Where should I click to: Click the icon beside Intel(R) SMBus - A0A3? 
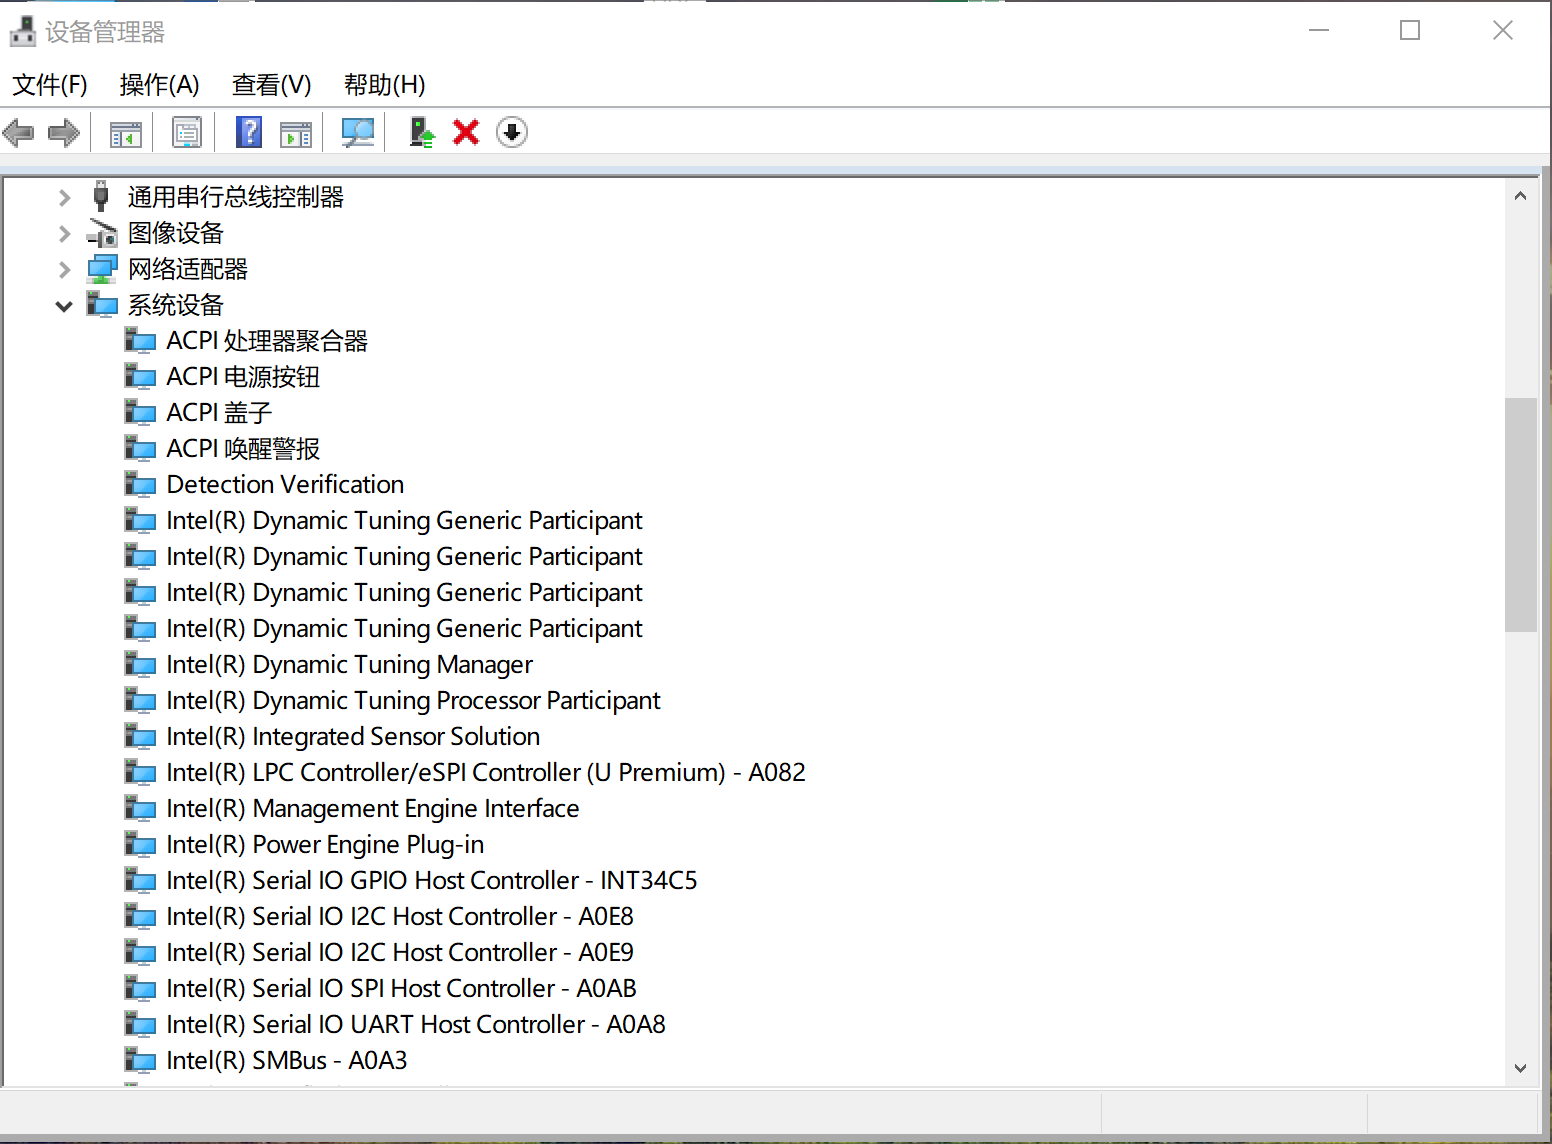pyautogui.click(x=140, y=1061)
